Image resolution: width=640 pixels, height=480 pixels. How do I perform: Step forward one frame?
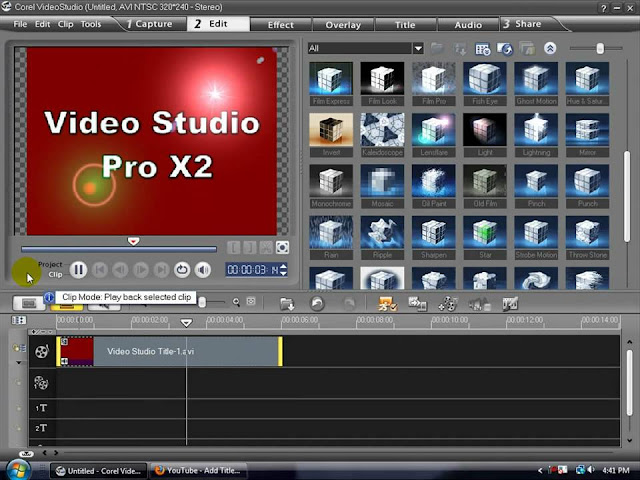tap(141, 270)
